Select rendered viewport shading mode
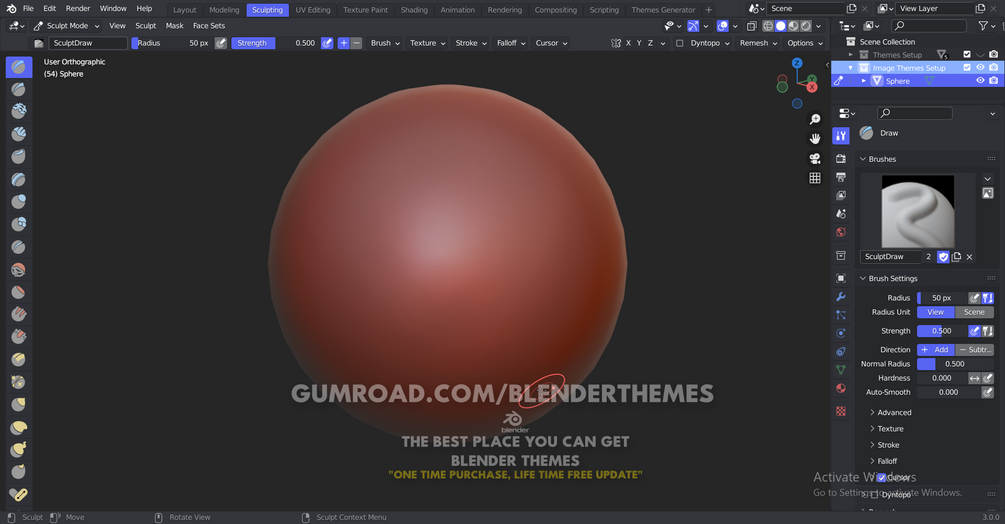This screenshot has width=1005, height=524. 806,26
